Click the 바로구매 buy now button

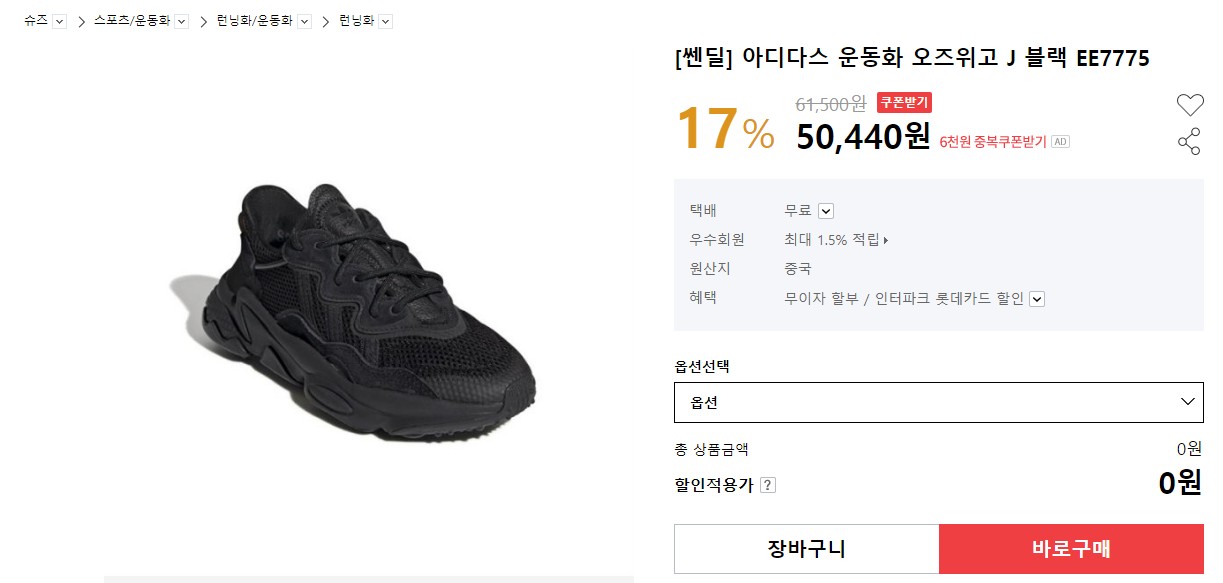click(x=1071, y=549)
